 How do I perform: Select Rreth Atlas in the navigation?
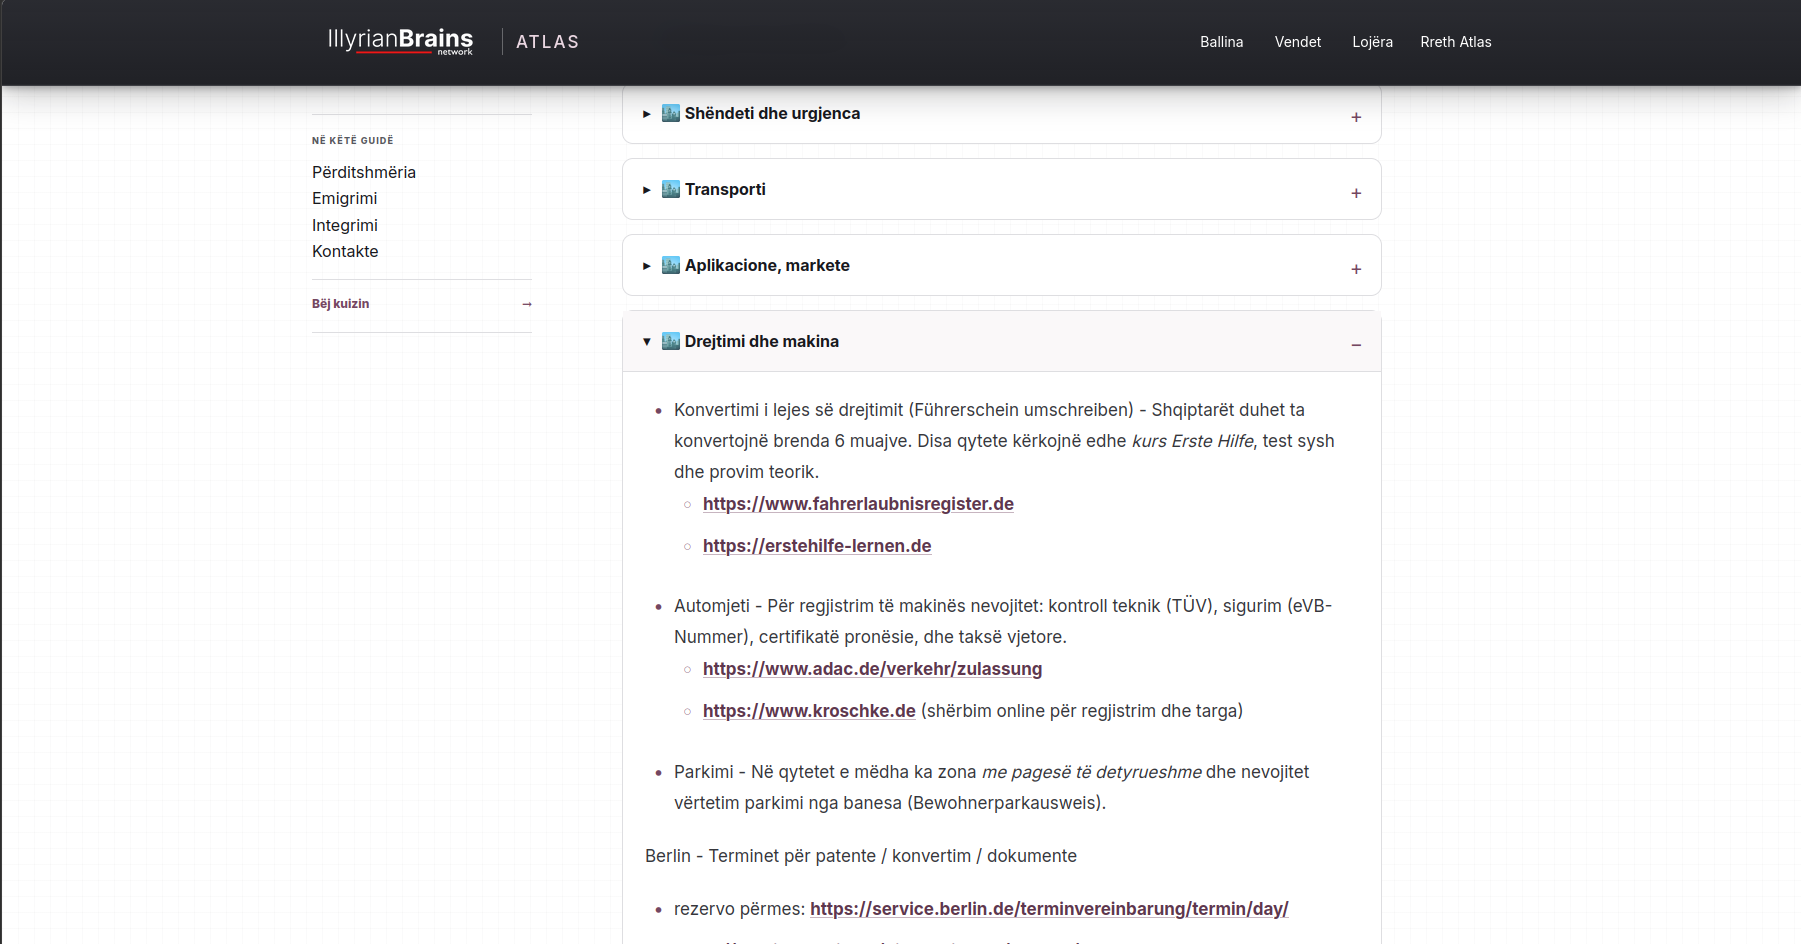pyautogui.click(x=1455, y=42)
